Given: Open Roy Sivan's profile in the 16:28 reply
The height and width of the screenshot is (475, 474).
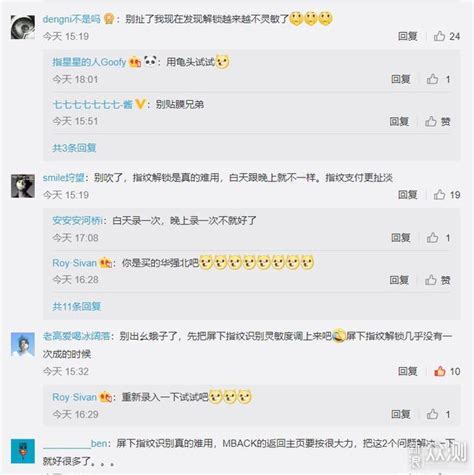Looking at the screenshot, I should [74, 263].
